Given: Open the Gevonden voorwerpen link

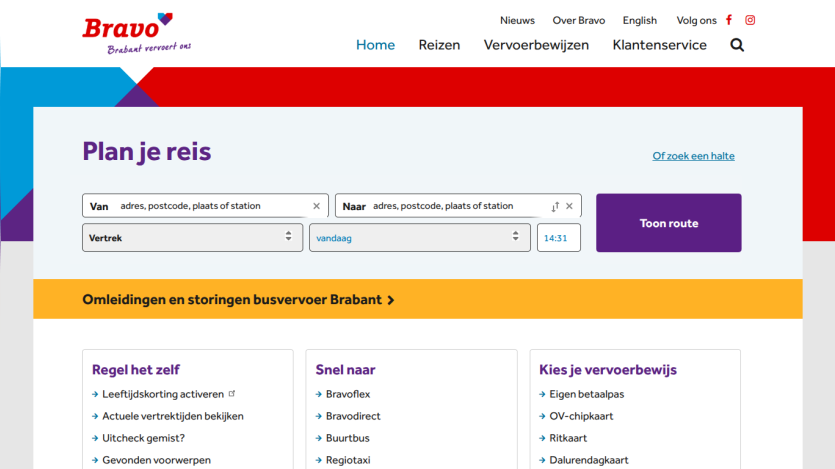Looking at the screenshot, I should click(x=157, y=460).
